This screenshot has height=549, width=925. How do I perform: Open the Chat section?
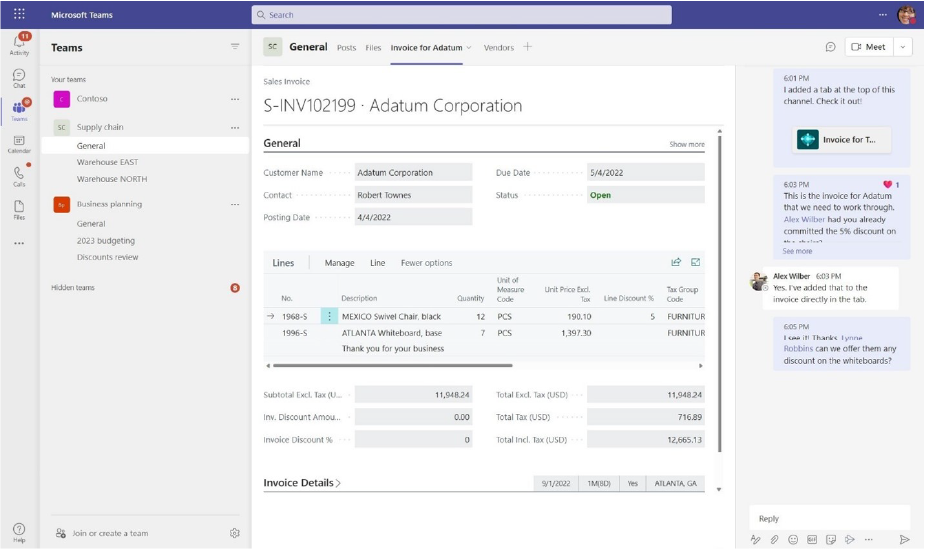(19, 78)
